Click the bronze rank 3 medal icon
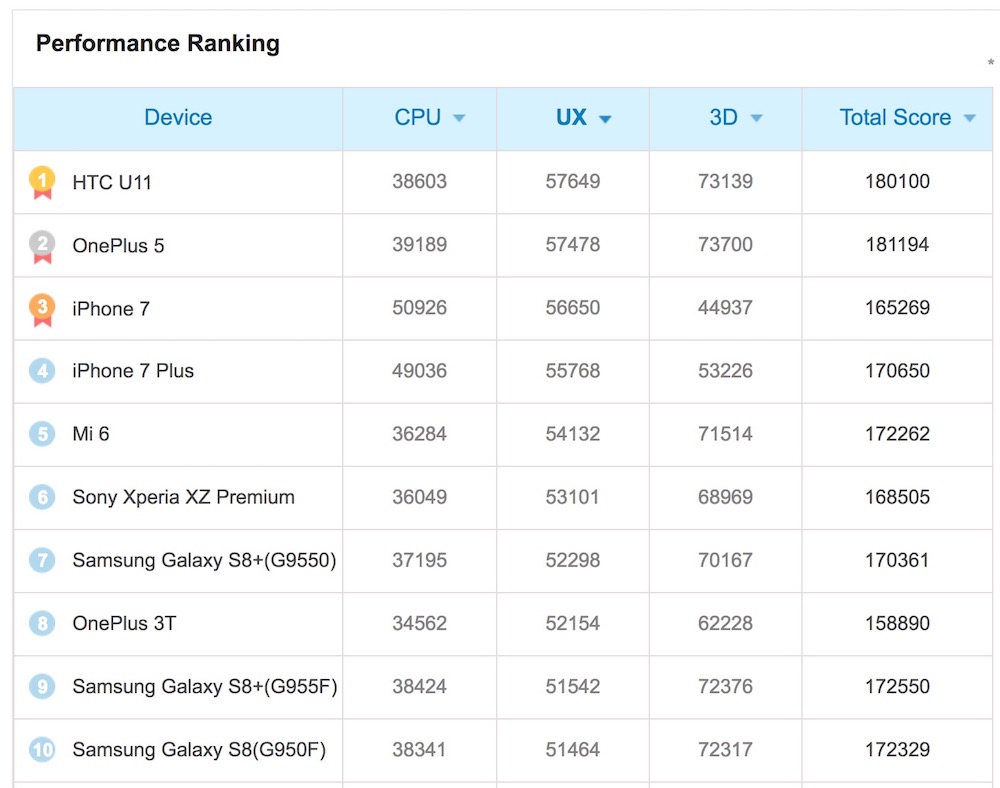Image resolution: width=1000 pixels, height=788 pixels. tap(42, 308)
